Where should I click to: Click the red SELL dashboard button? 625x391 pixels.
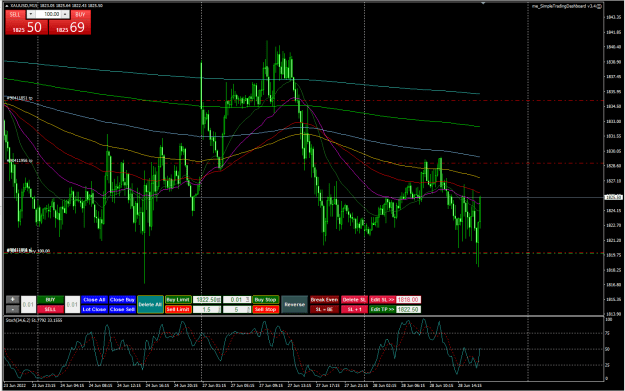(50, 309)
